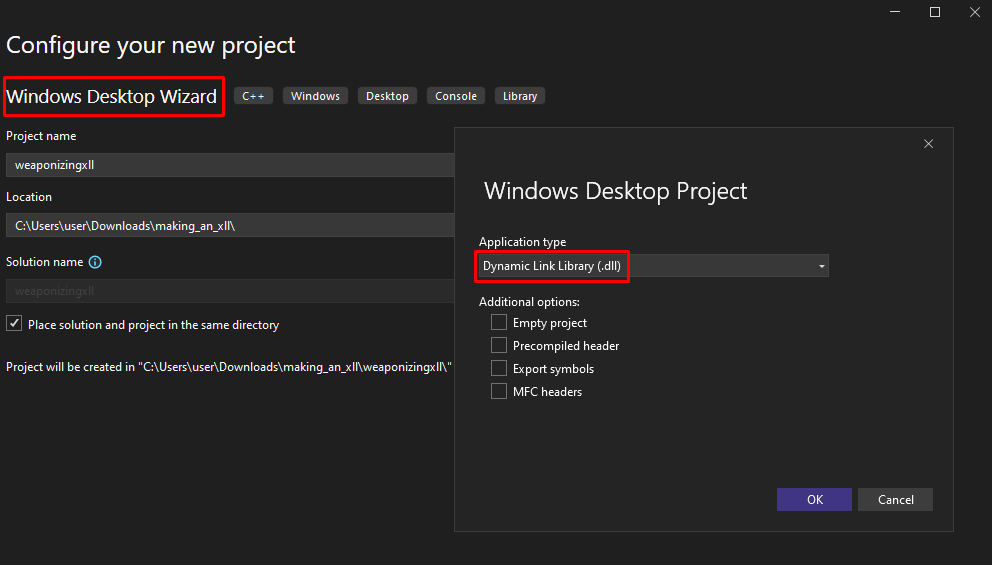
Task: Click the disabled Solution name field
Action: tap(230, 291)
